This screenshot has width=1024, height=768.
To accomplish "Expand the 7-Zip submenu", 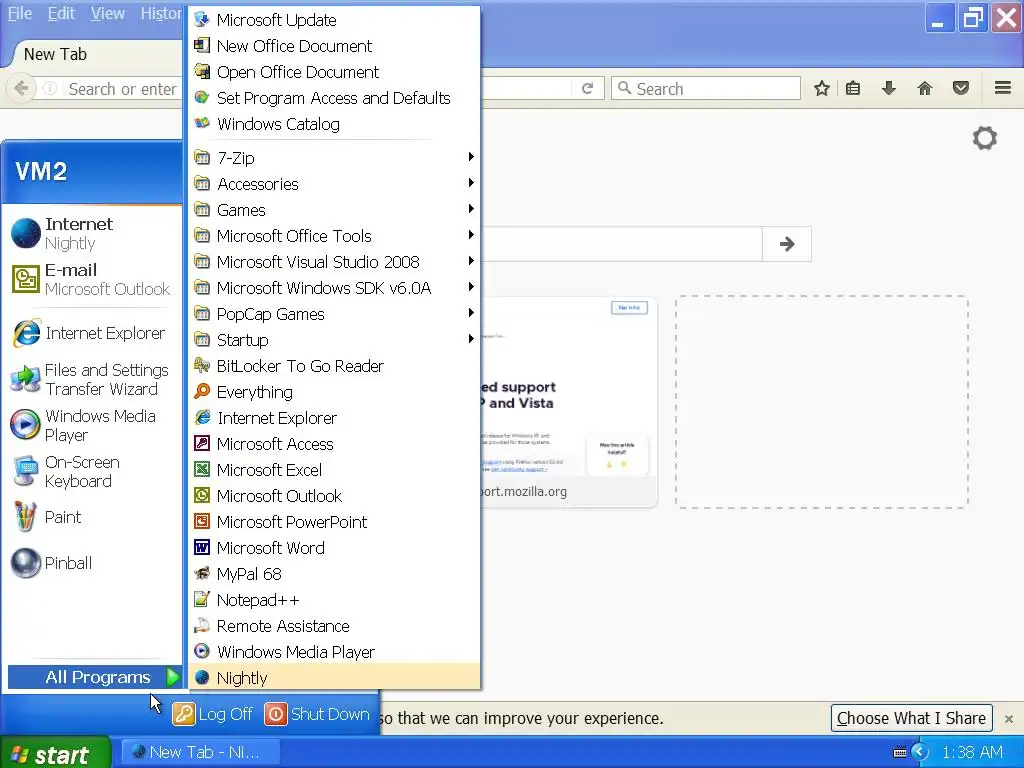I will [334, 157].
